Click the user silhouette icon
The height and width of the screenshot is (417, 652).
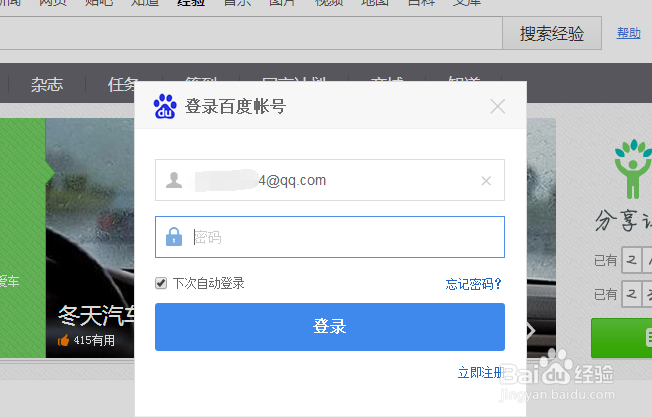[174, 180]
